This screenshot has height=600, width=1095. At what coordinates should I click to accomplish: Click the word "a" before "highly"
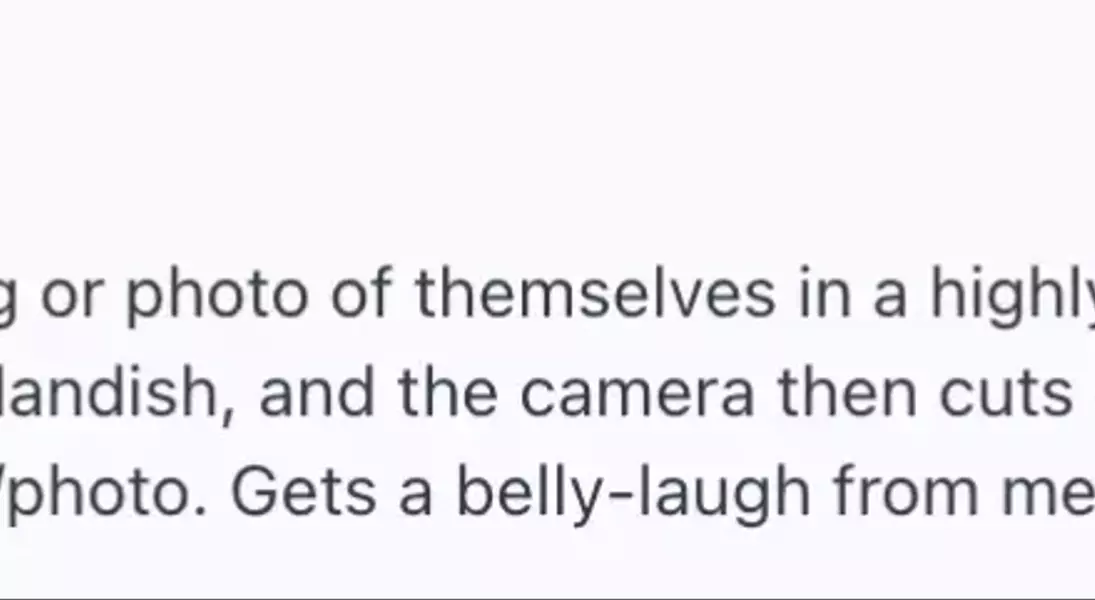[889, 298]
